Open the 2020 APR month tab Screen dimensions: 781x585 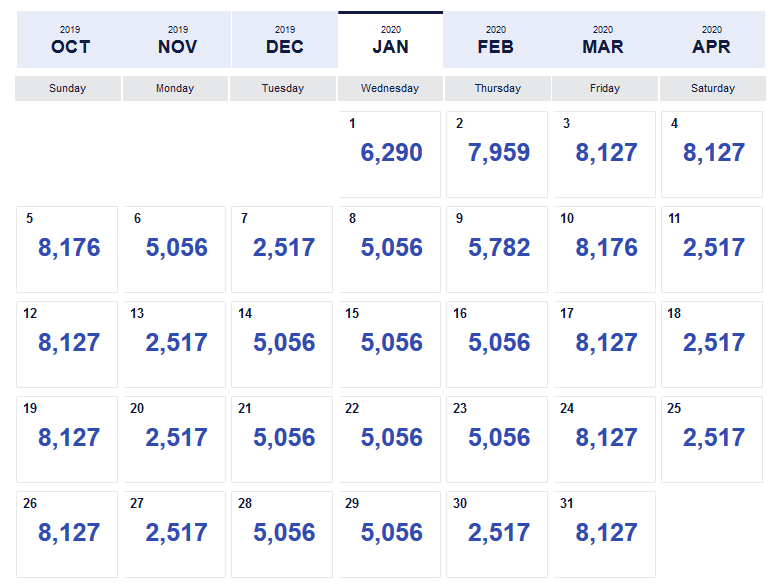click(711, 40)
